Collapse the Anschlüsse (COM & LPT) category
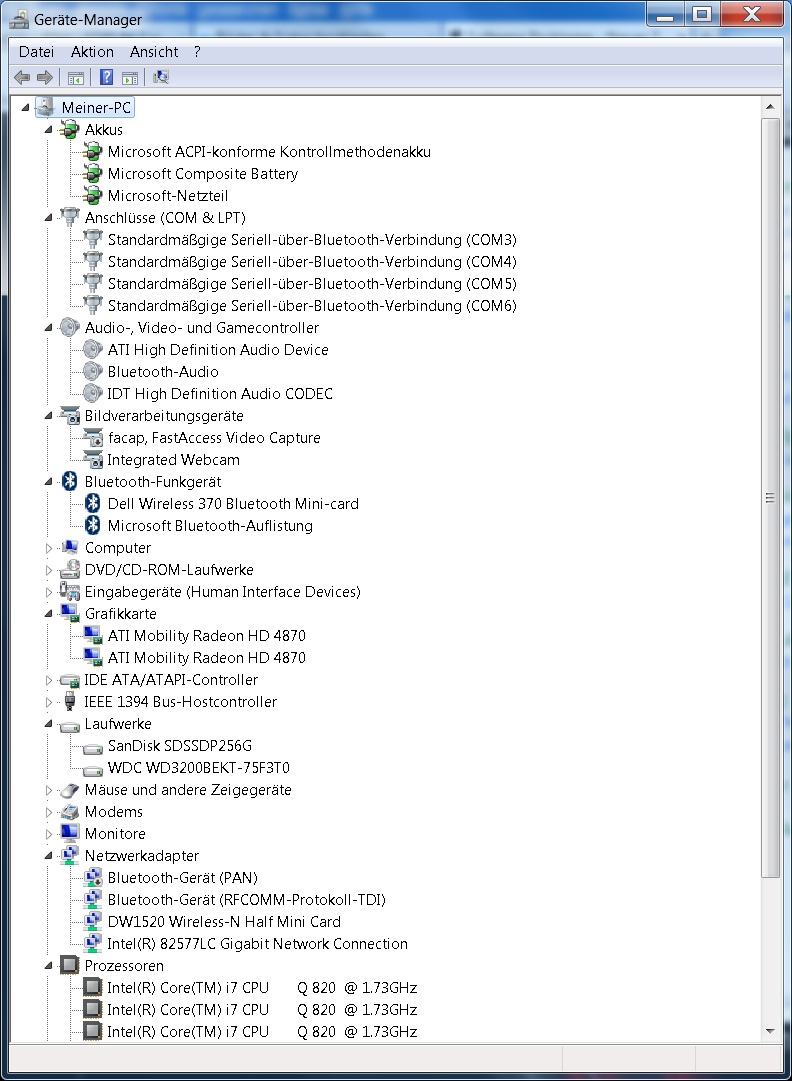 48,217
